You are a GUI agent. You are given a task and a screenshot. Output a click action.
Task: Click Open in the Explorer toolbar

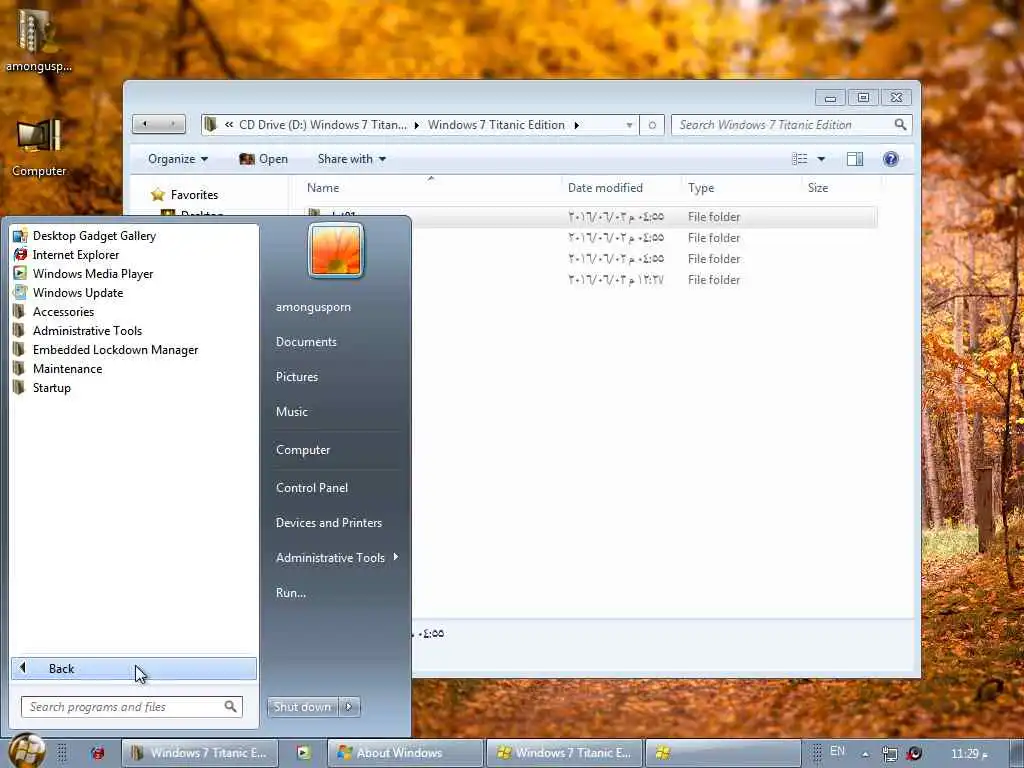pos(264,159)
